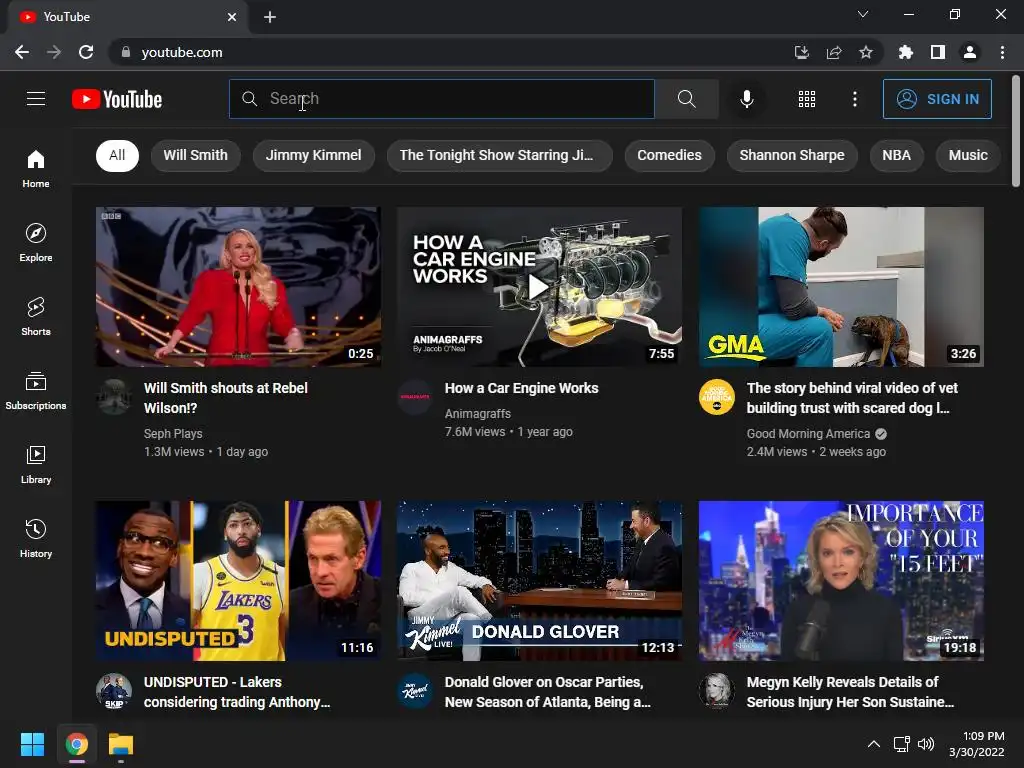
Task: Open the YouTube apps grid
Action: pyautogui.click(x=807, y=99)
